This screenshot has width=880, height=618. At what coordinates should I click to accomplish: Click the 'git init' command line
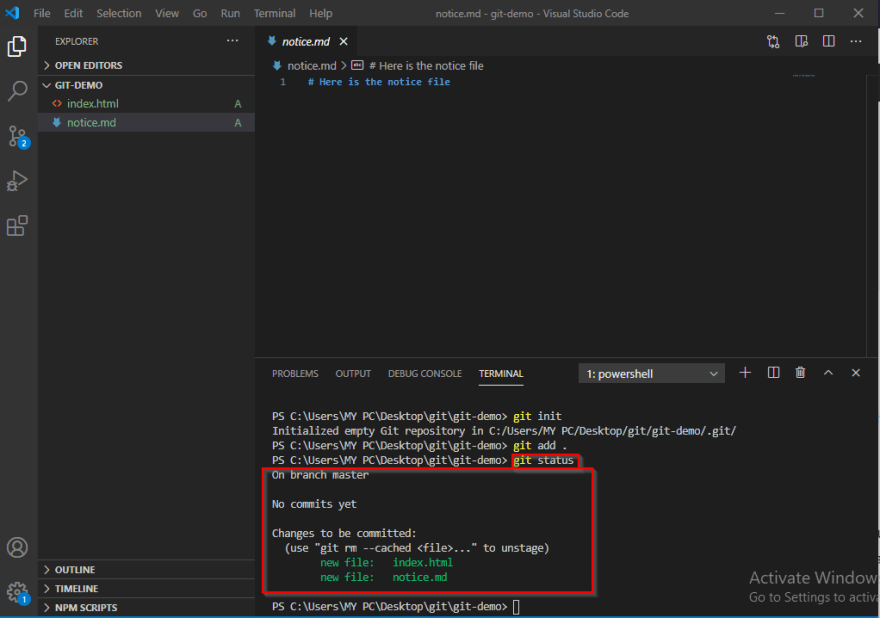pos(416,416)
